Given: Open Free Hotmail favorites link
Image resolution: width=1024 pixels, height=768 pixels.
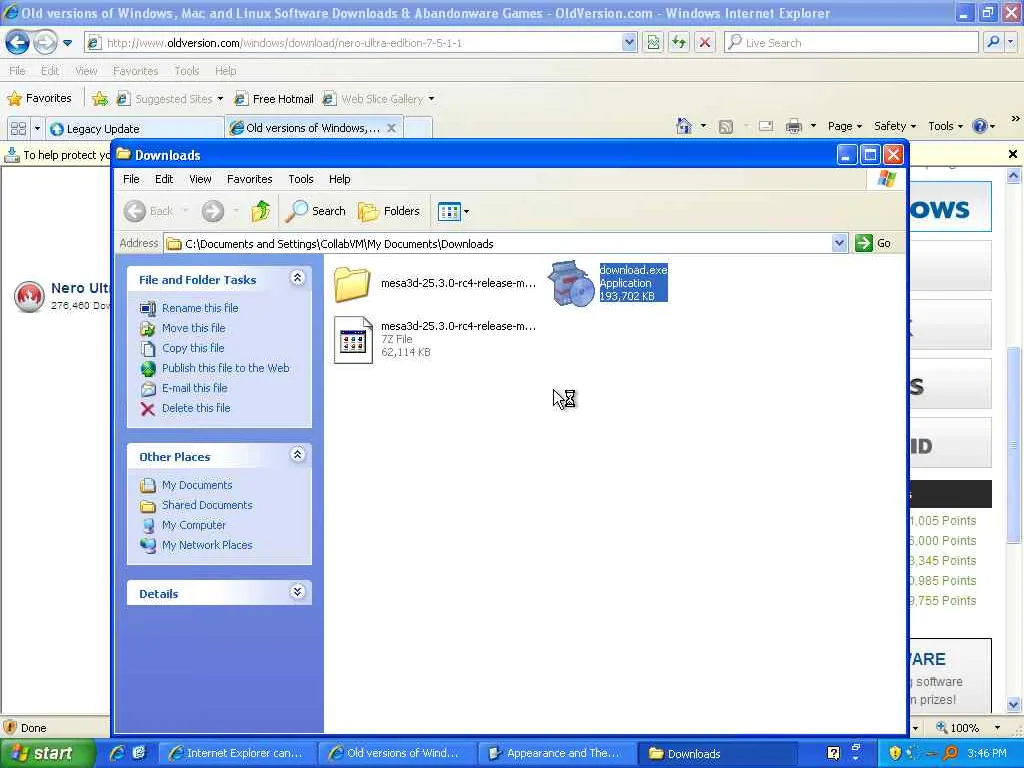Looking at the screenshot, I should (x=274, y=99).
